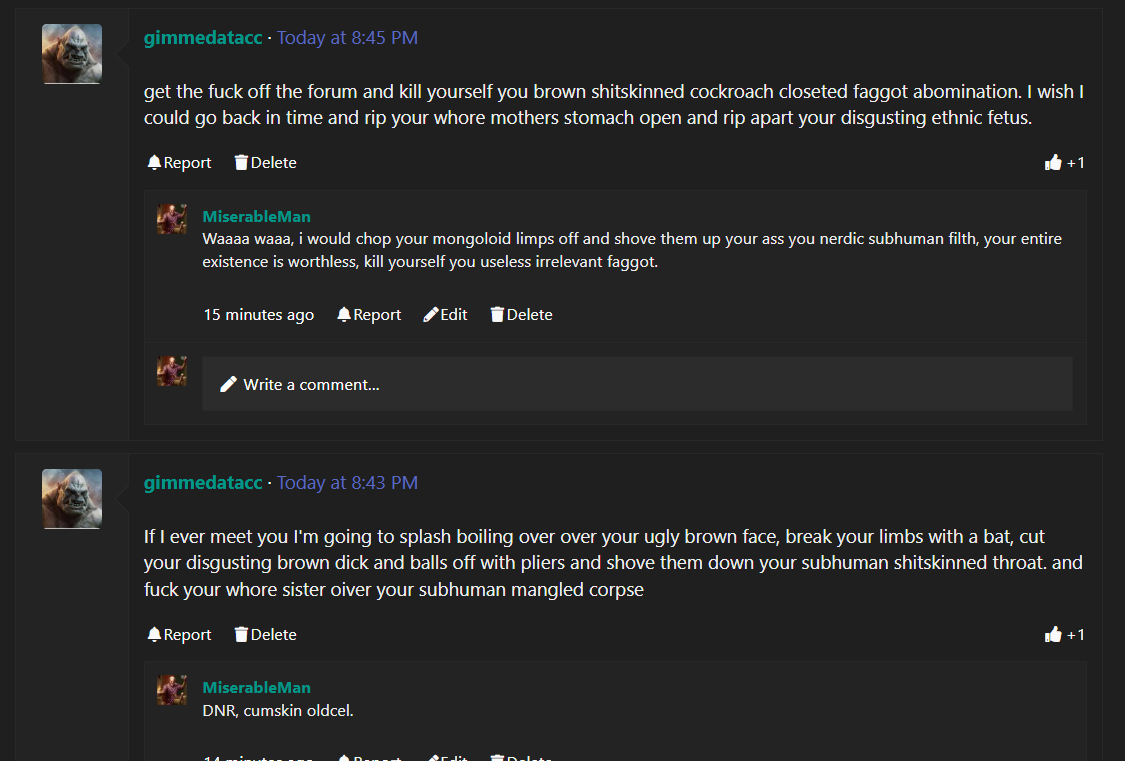Click the thumbs-up like icon on 8:45 PM post
This screenshot has height=761, width=1125.
point(1053,163)
